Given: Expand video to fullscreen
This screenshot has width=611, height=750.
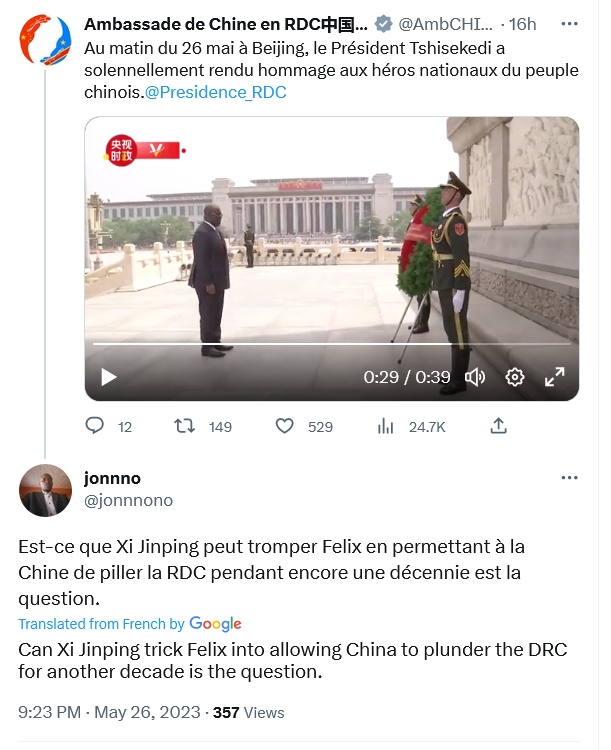Looking at the screenshot, I should tap(554, 377).
